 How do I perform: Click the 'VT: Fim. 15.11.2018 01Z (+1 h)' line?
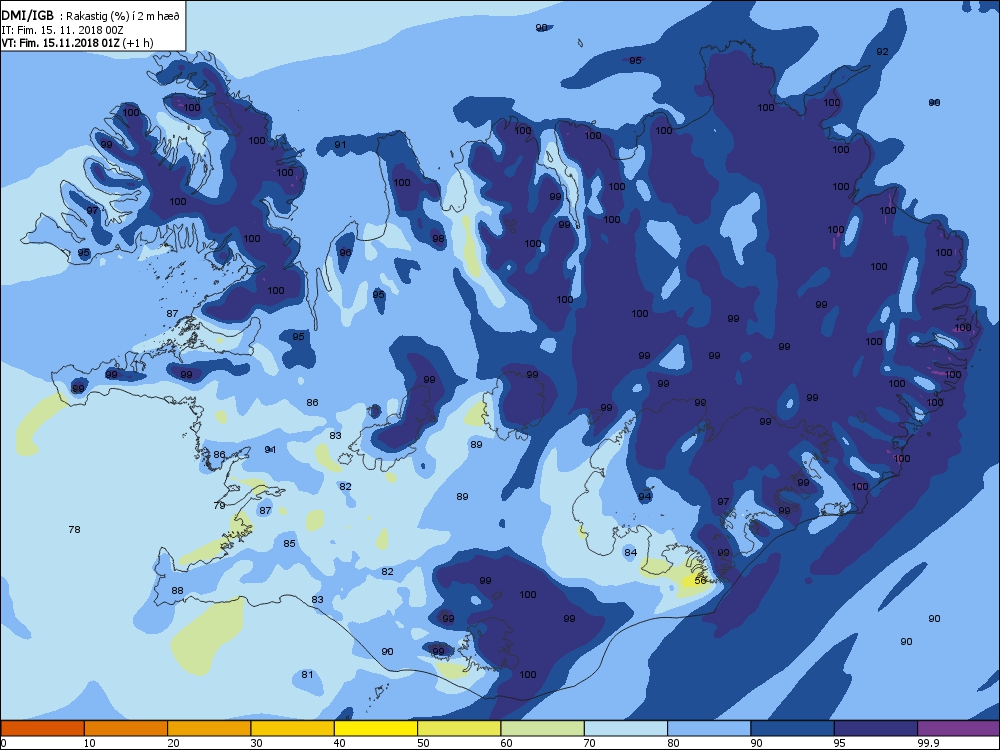tap(77, 43)
